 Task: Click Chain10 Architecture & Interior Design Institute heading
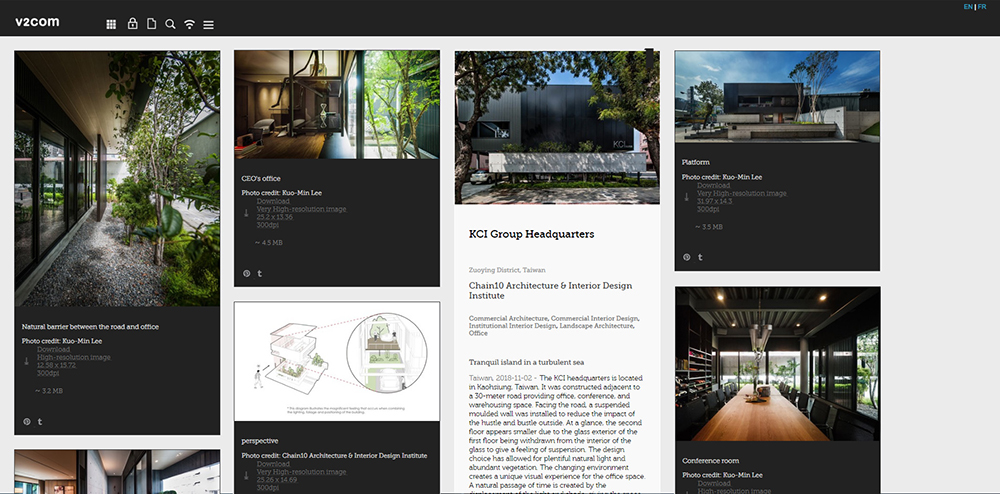point(550,291)
